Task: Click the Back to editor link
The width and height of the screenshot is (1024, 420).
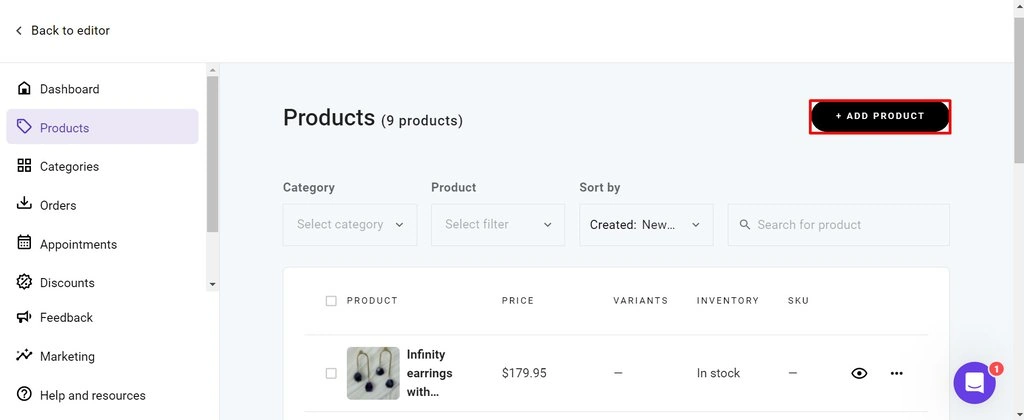Action: coord(62,31)
